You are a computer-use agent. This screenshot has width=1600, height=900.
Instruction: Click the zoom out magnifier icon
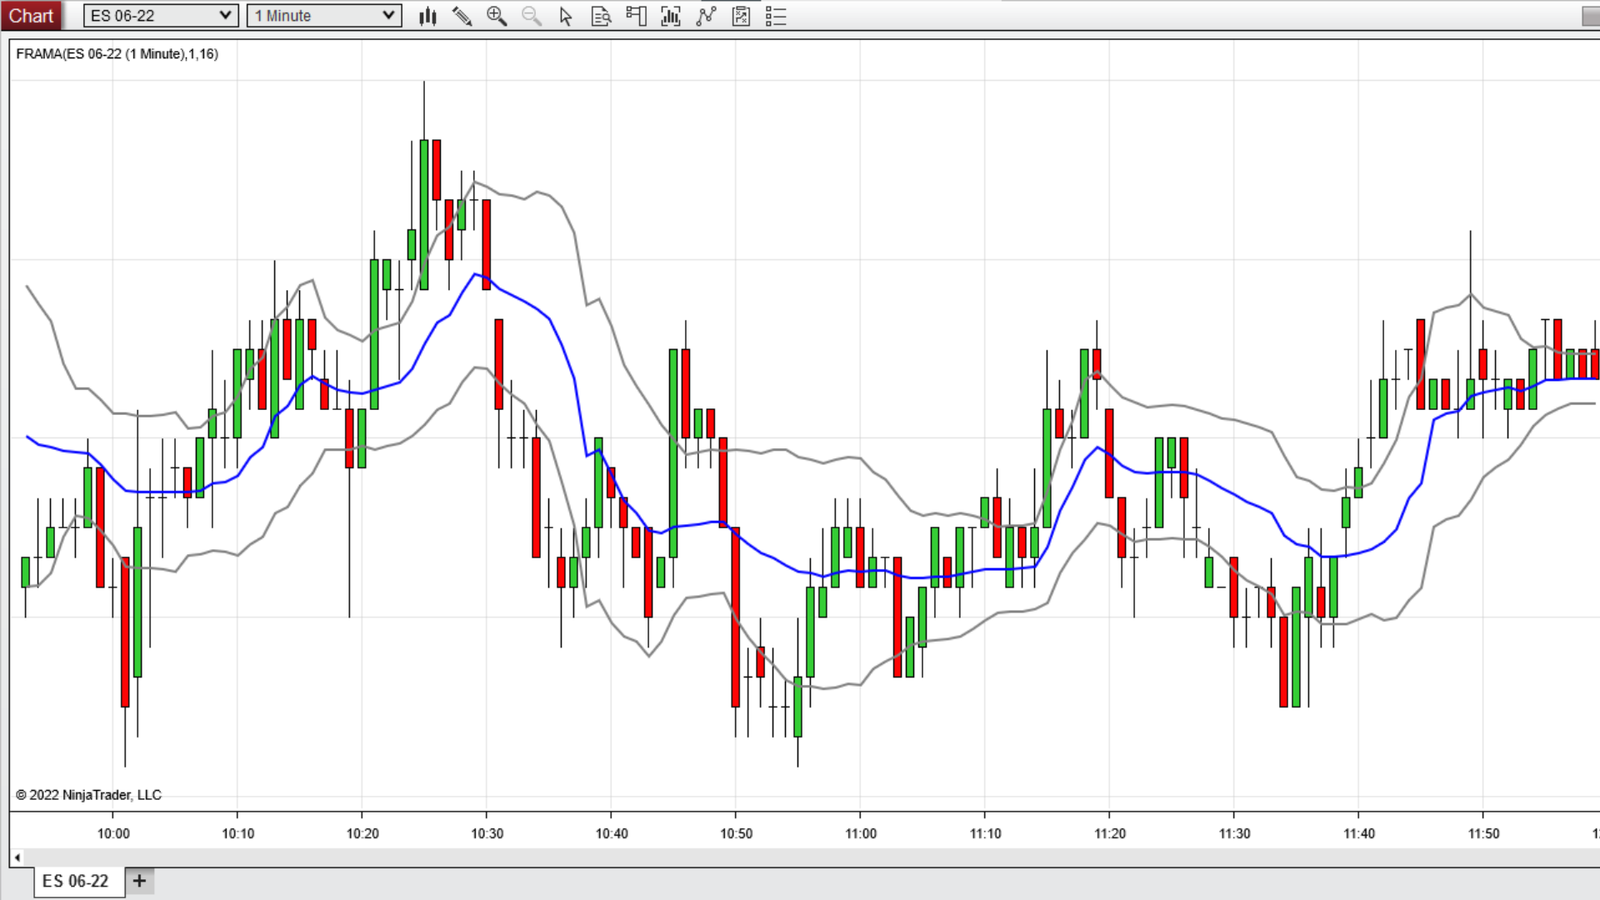tap(531, 16)
